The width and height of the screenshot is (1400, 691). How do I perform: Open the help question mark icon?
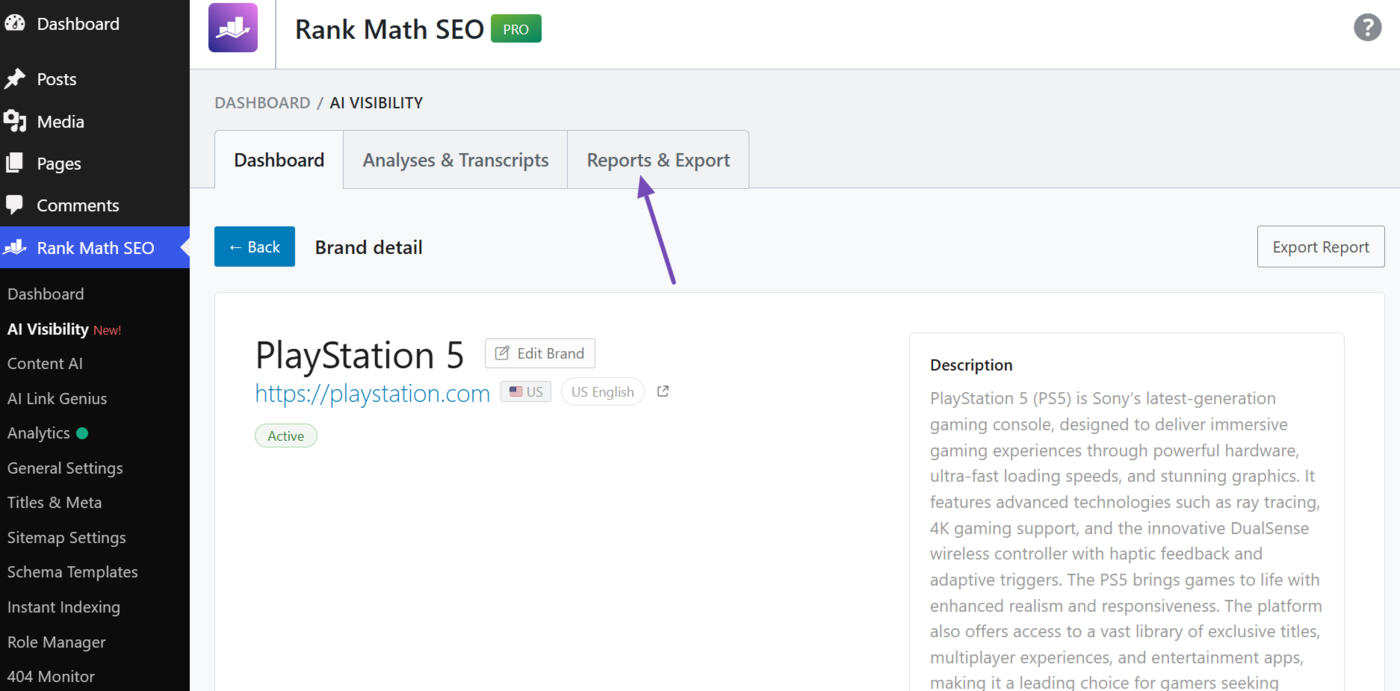[1367, 27]
